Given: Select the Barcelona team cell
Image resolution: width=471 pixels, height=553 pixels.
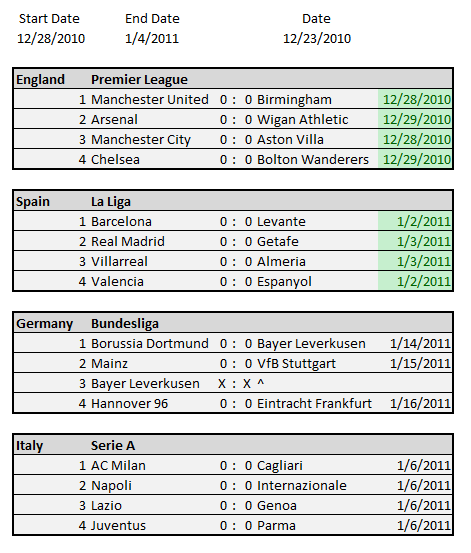Looking at the screenshot, I should (121, 221).
